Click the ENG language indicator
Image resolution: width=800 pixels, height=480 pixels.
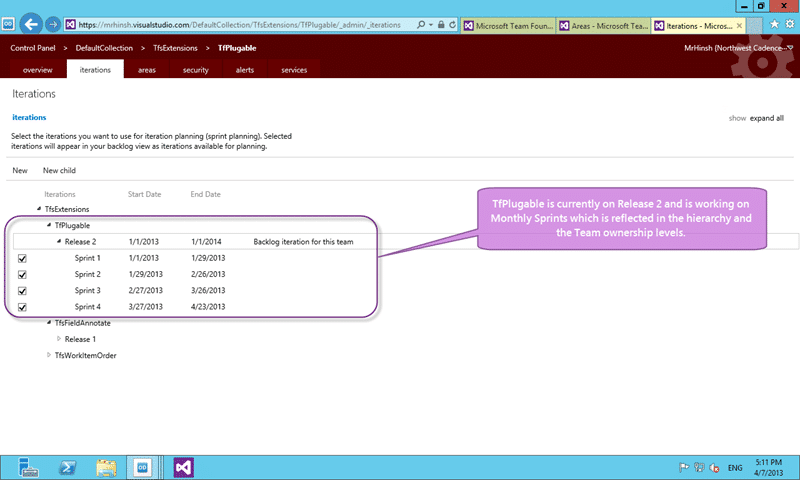(735, 468)
